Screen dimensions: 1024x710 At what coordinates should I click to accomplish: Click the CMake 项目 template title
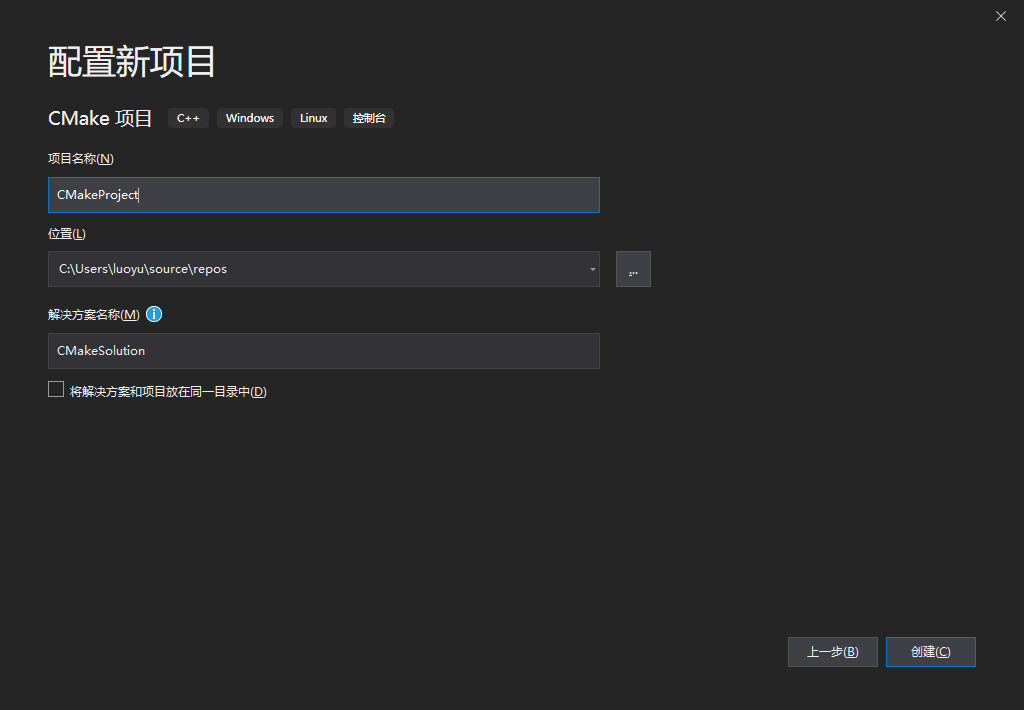pyautogui.click(x=100, y=118)
